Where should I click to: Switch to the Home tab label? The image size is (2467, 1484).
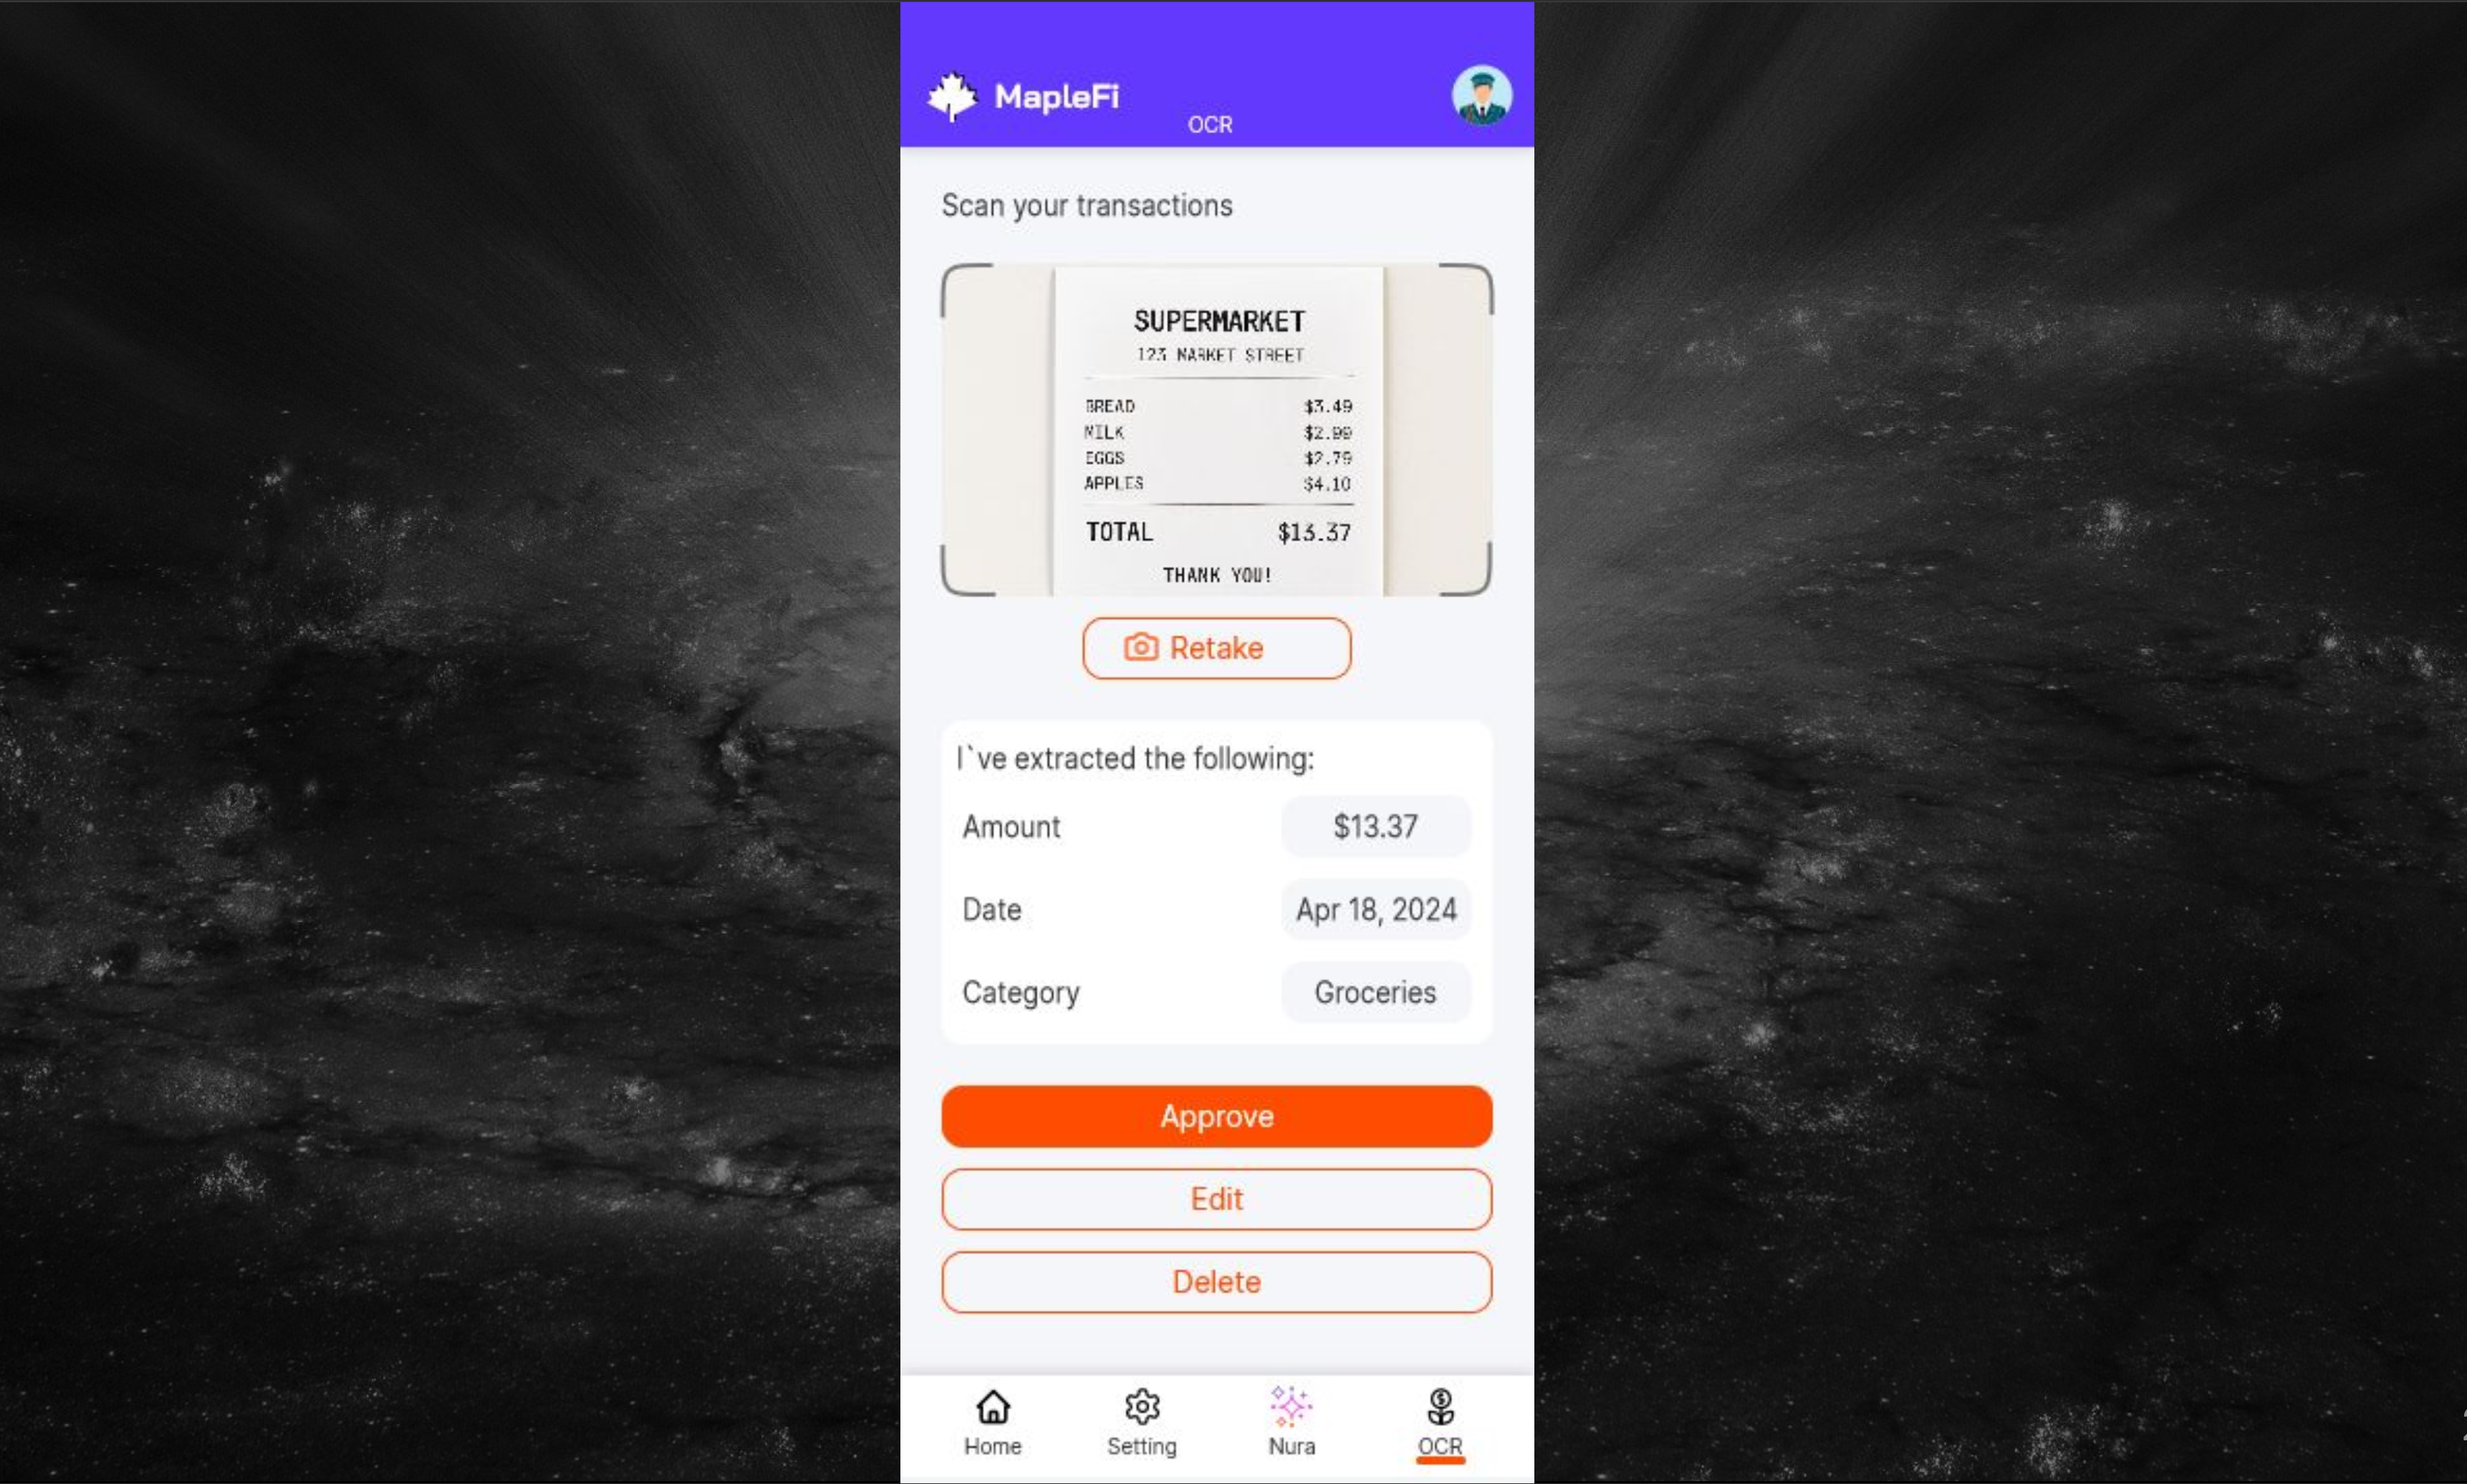[992, 1446]
